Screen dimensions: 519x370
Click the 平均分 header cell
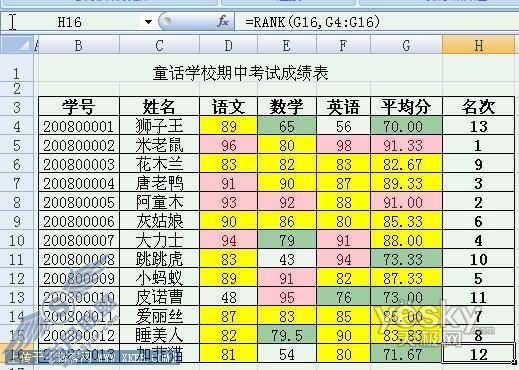click(406, 107)
